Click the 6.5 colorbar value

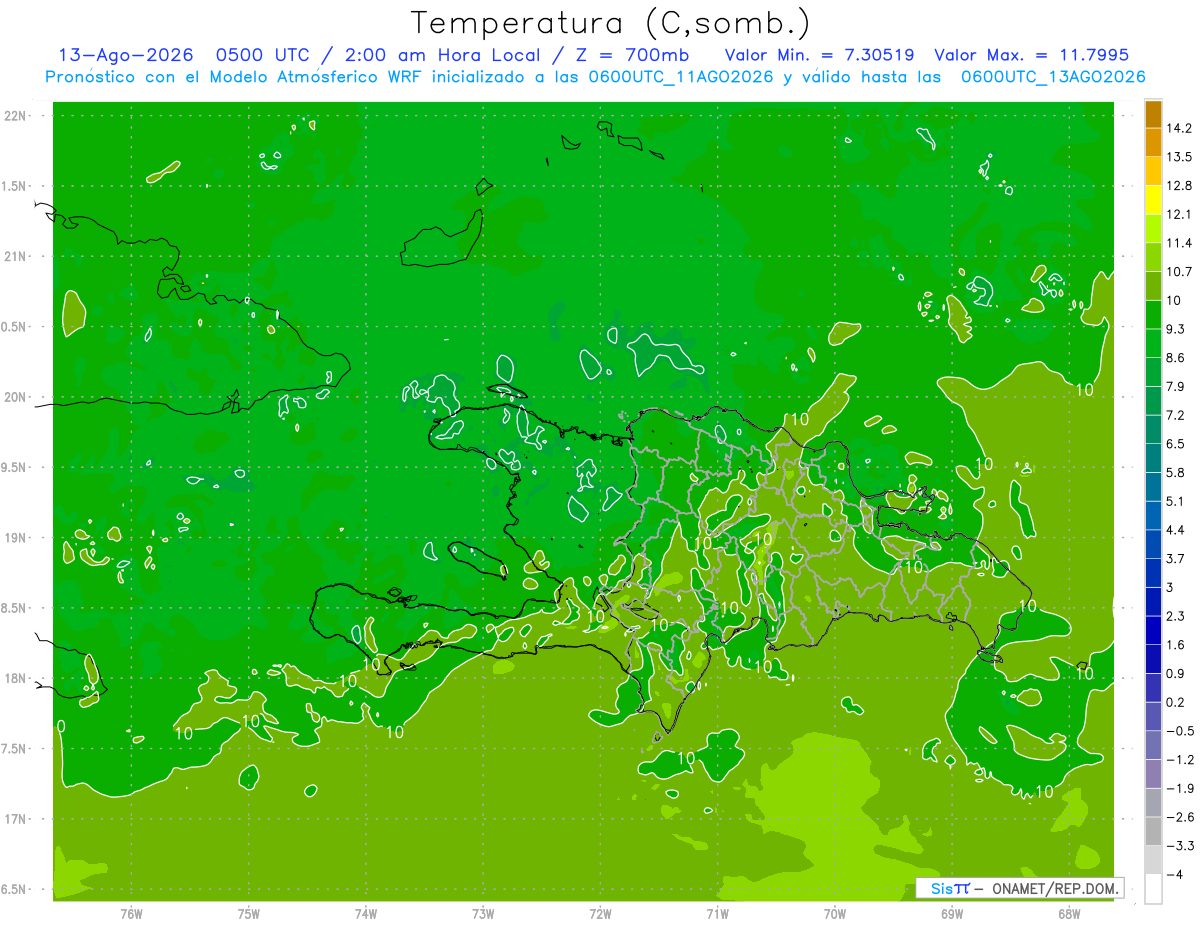coord(1177,444)
